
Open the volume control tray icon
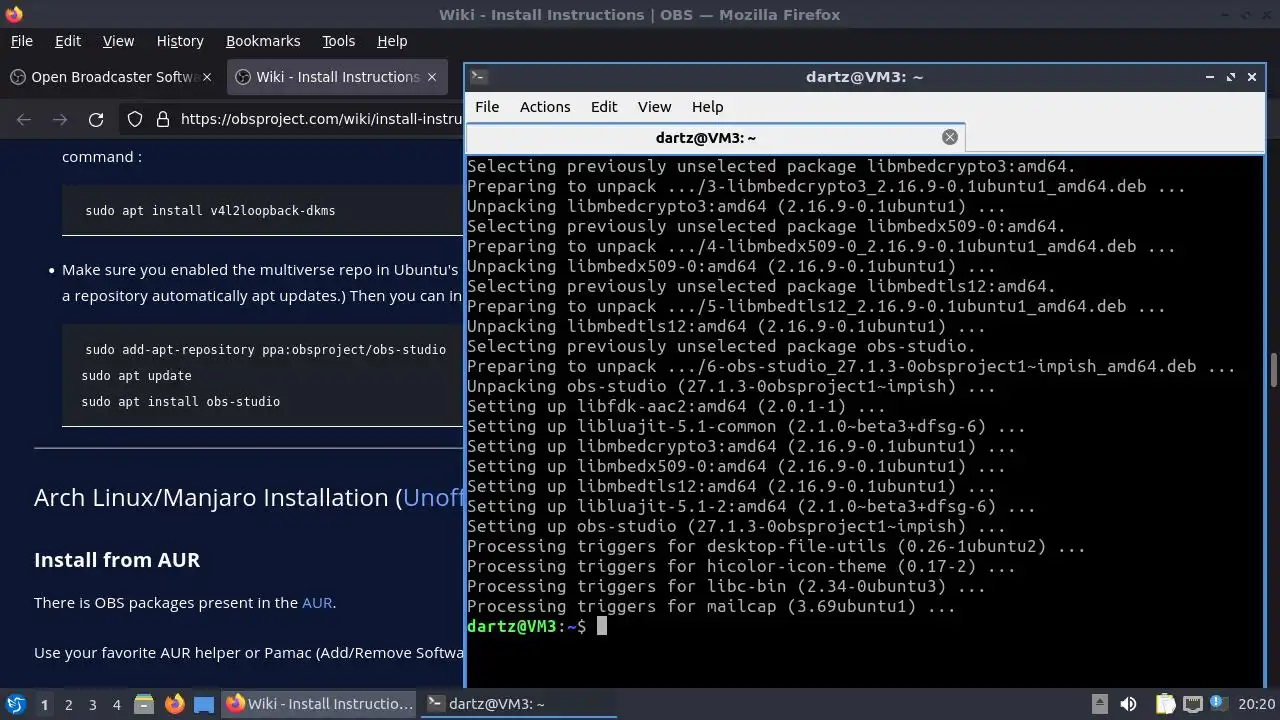(1128, 704)
